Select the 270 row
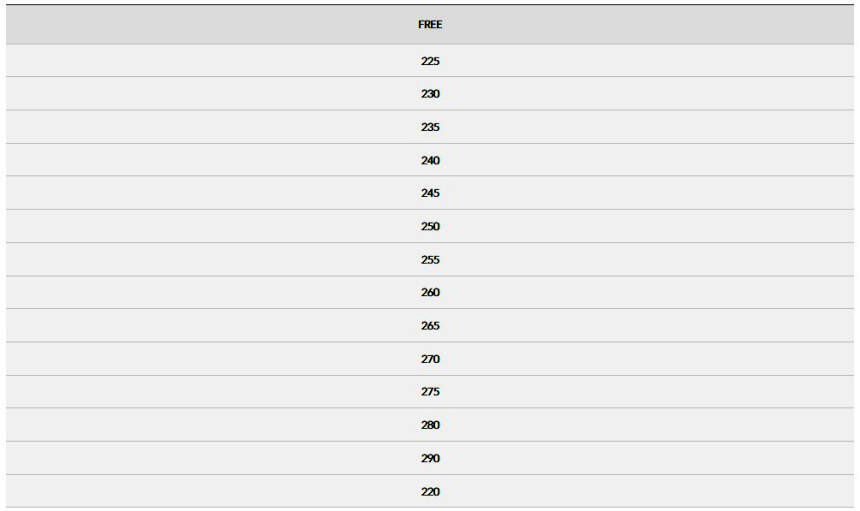This screenshot has width=860, height=511. (x=430, y=359)
